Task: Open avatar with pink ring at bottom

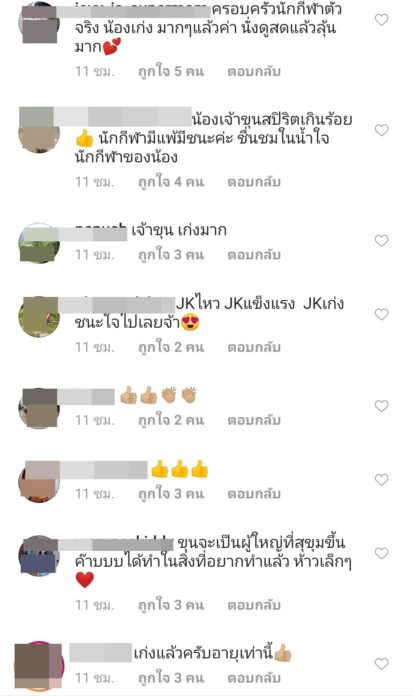Action: [39, 666]
